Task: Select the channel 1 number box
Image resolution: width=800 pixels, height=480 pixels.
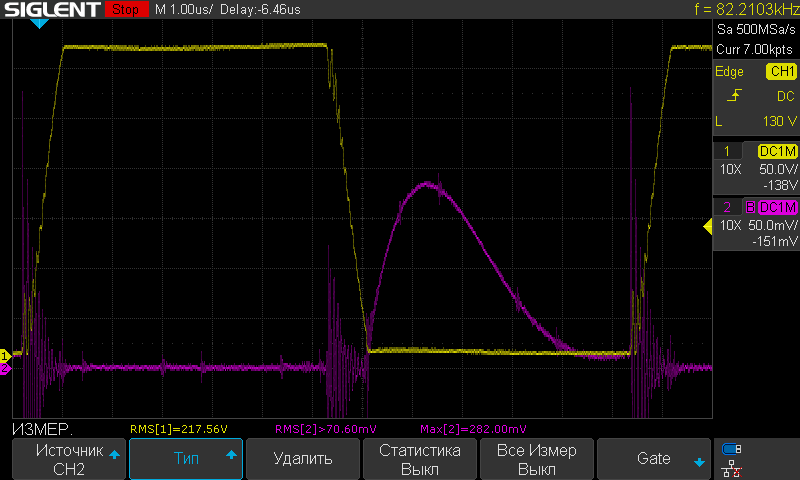Action: click(727, 151)
